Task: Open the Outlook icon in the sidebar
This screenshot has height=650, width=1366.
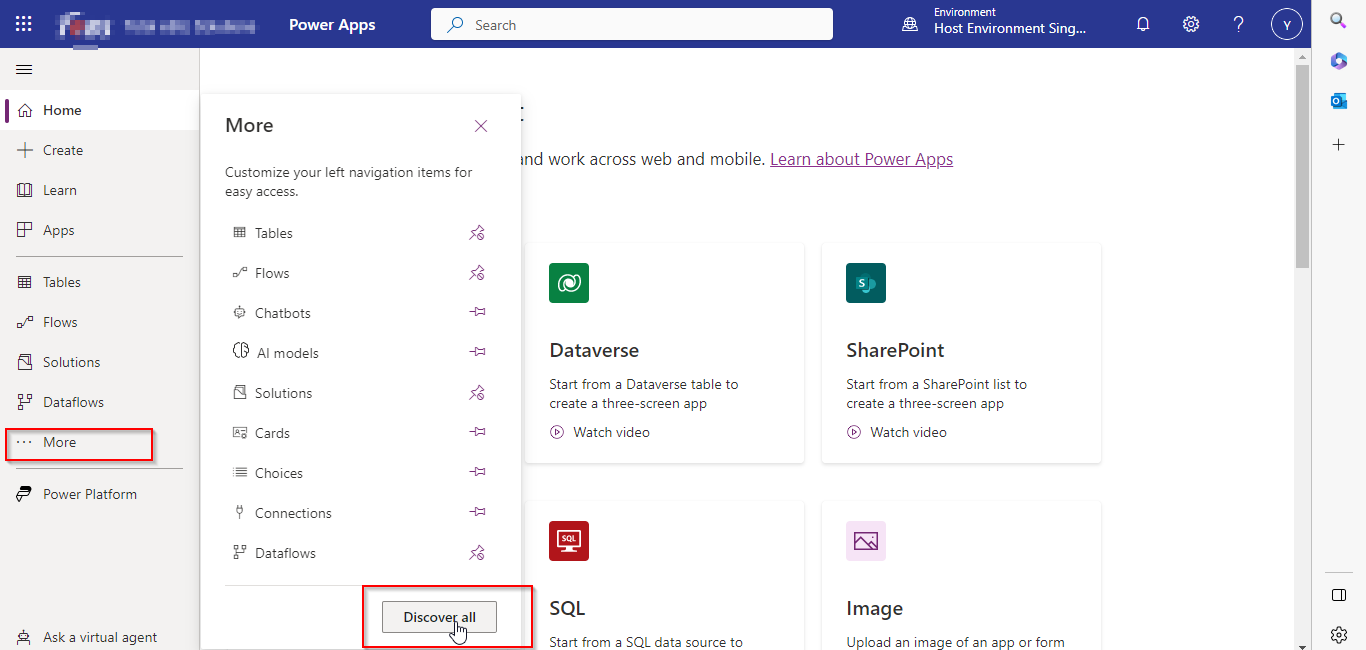Action: (1338, 101)
